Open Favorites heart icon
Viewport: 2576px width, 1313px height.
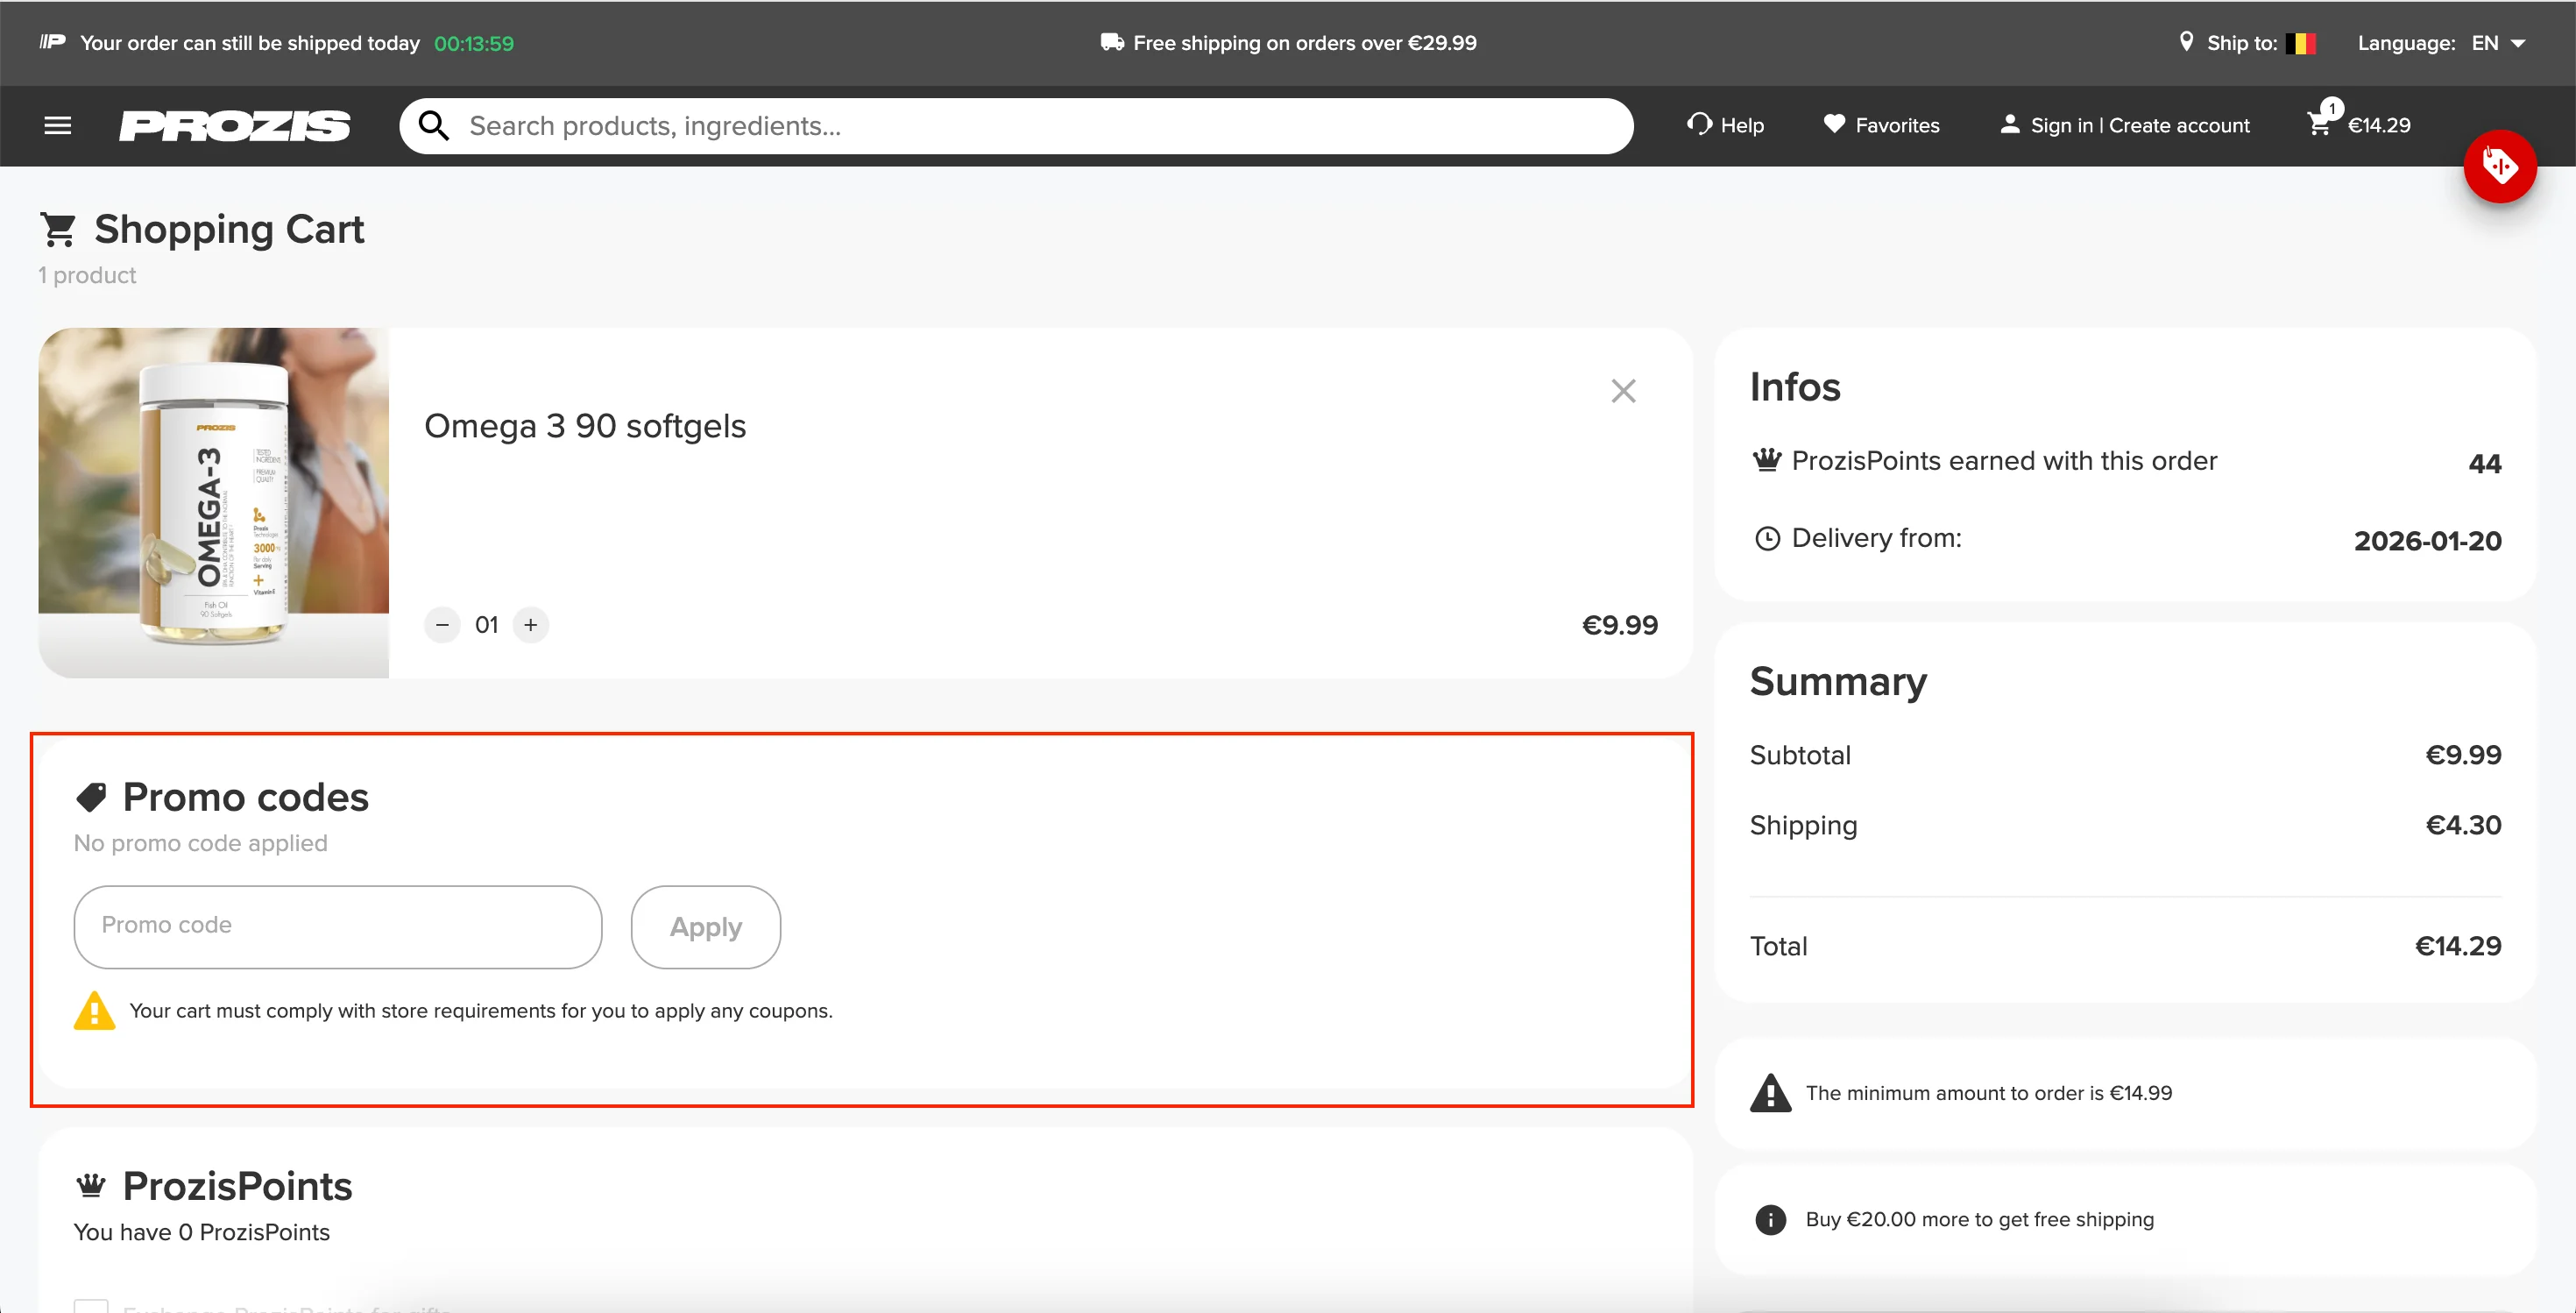(1833, 124)
